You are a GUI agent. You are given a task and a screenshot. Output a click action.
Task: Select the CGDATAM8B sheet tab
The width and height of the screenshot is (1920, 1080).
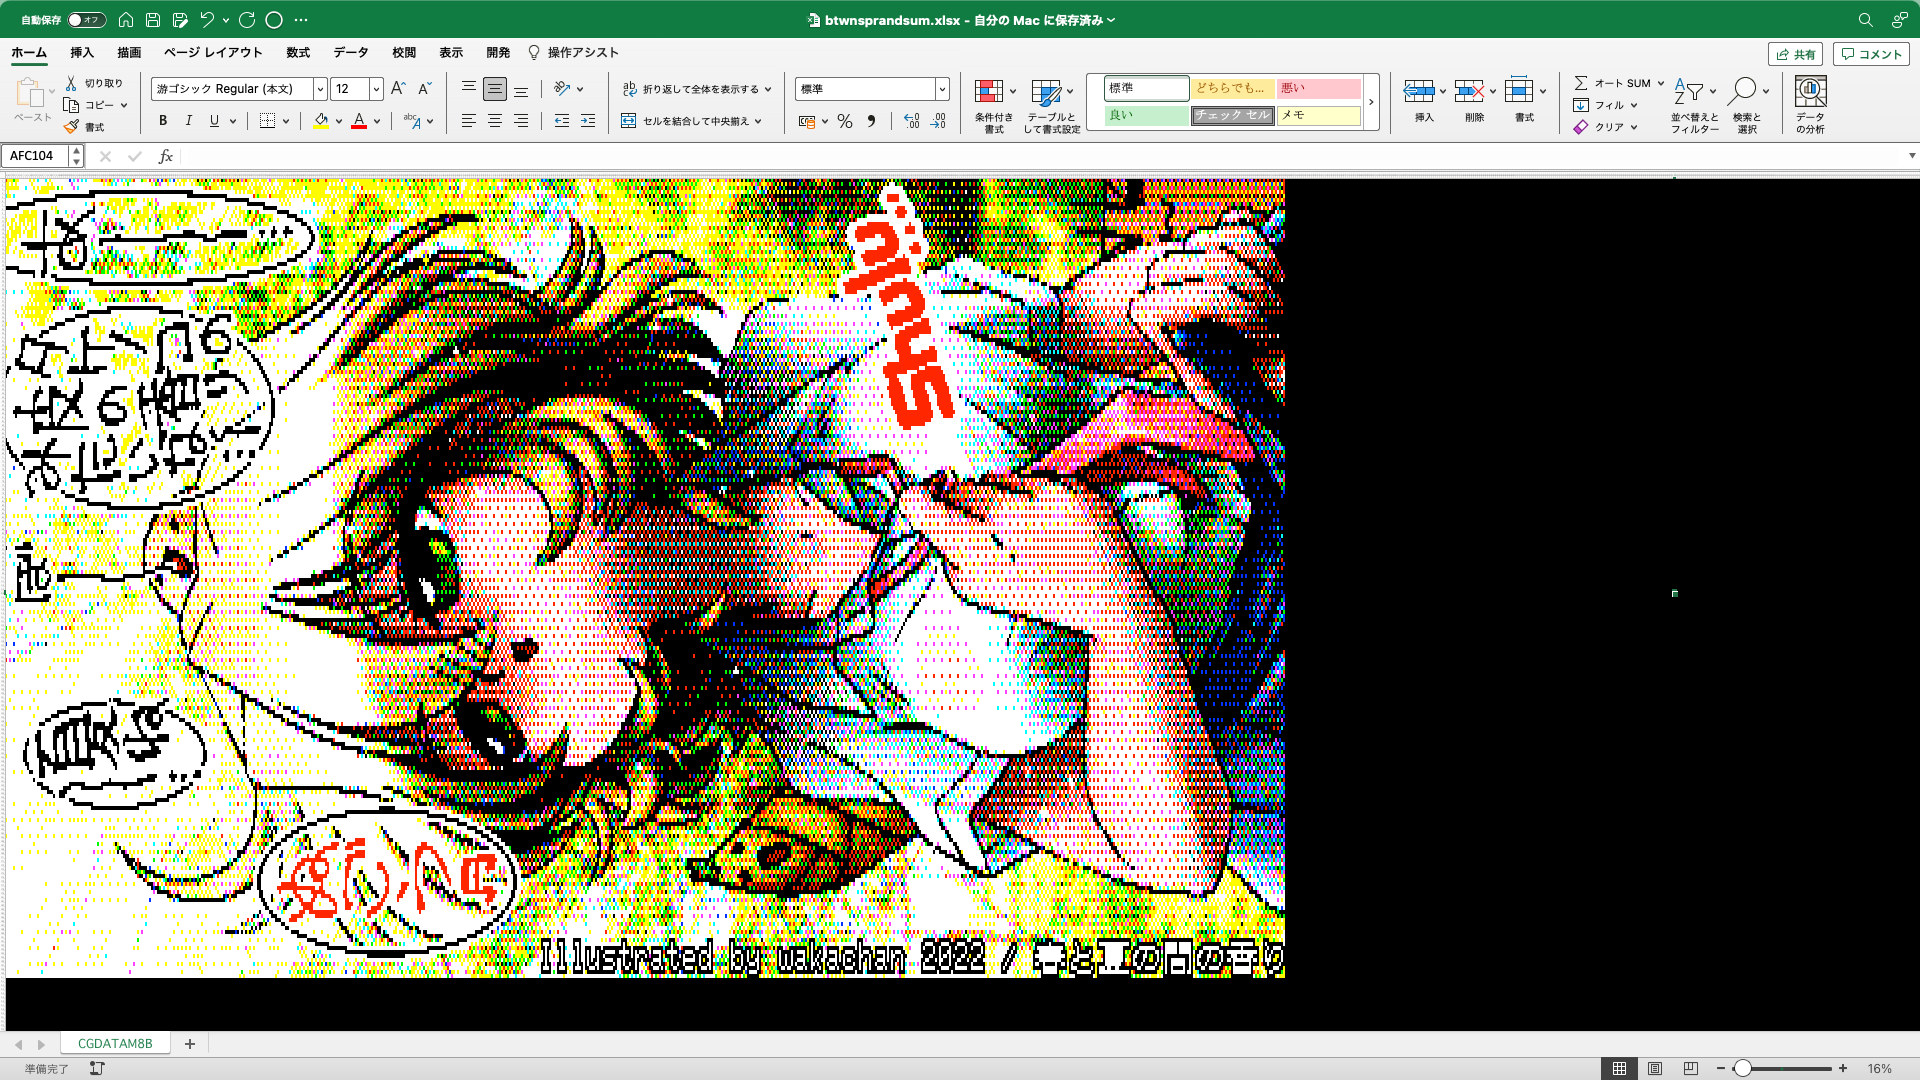tap(115, 1044)
